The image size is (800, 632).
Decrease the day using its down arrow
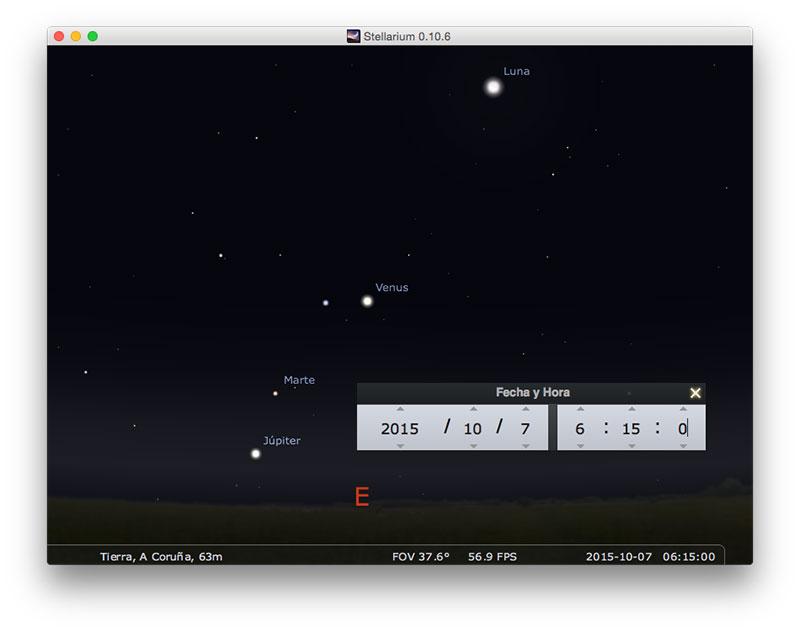525,447
